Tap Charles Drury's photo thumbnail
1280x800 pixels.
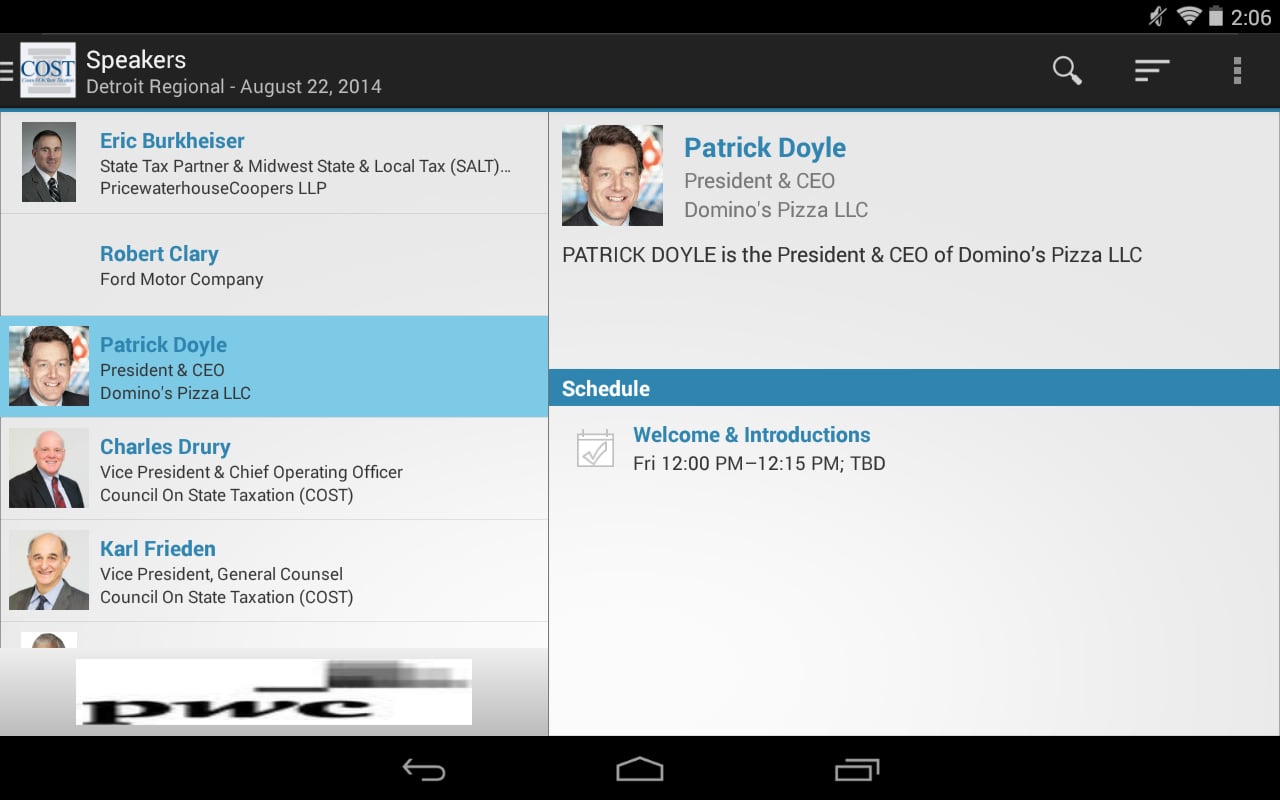pos(49,468)
